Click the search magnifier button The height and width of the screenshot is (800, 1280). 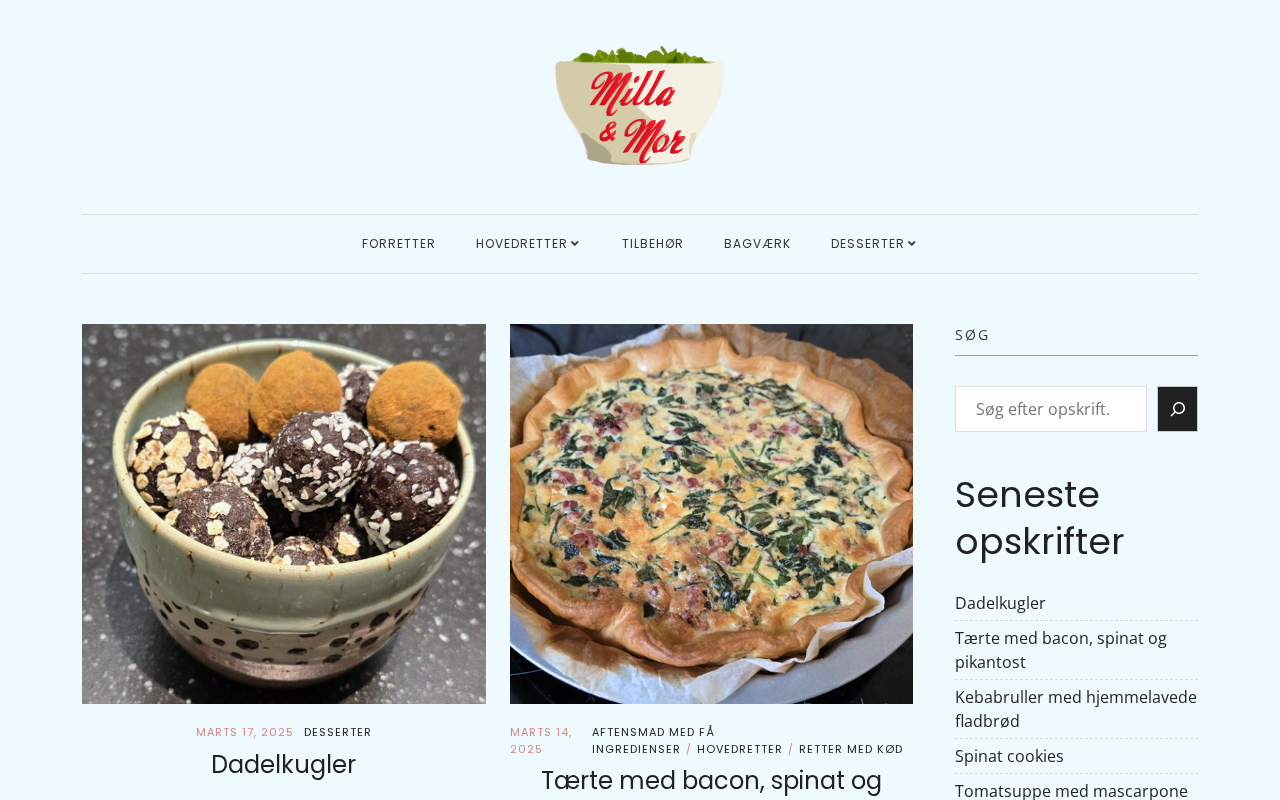click(1177, 409)
